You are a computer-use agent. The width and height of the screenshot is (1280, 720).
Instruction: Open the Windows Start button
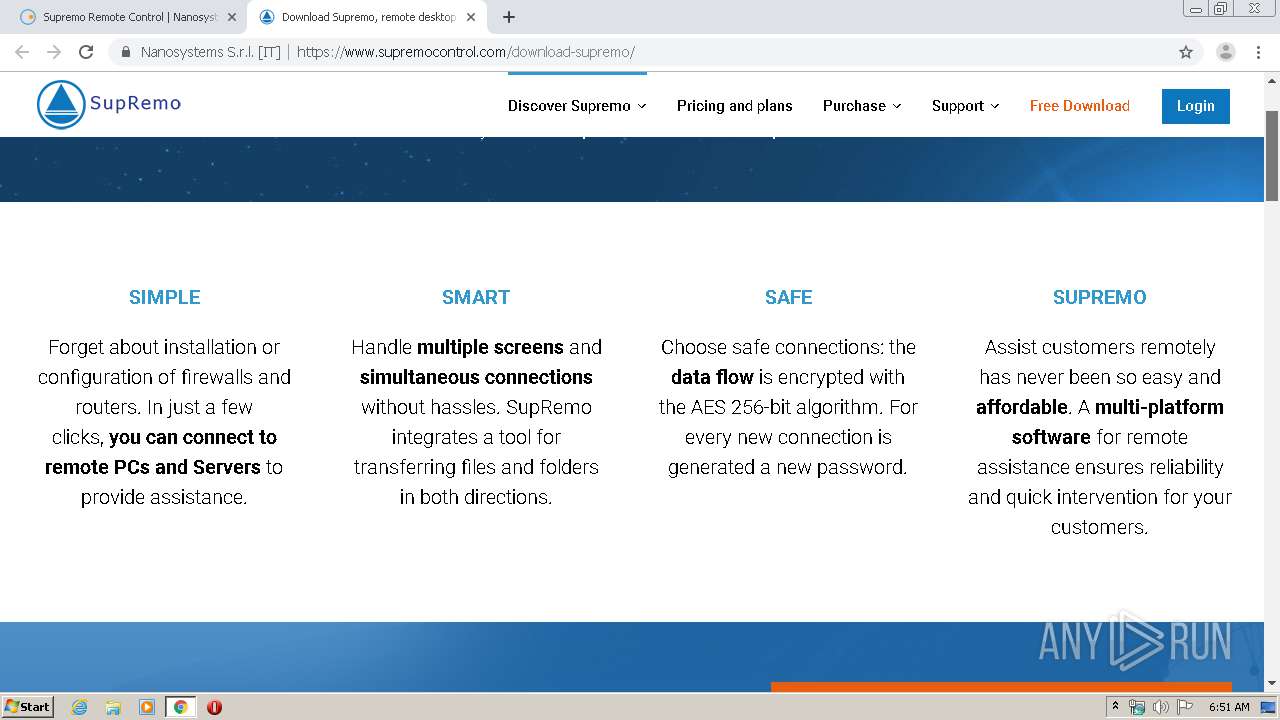[x=27, y=707]
